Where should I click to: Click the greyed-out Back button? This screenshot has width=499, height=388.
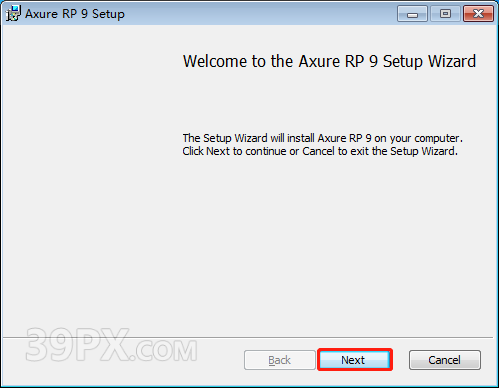[280, 360]
